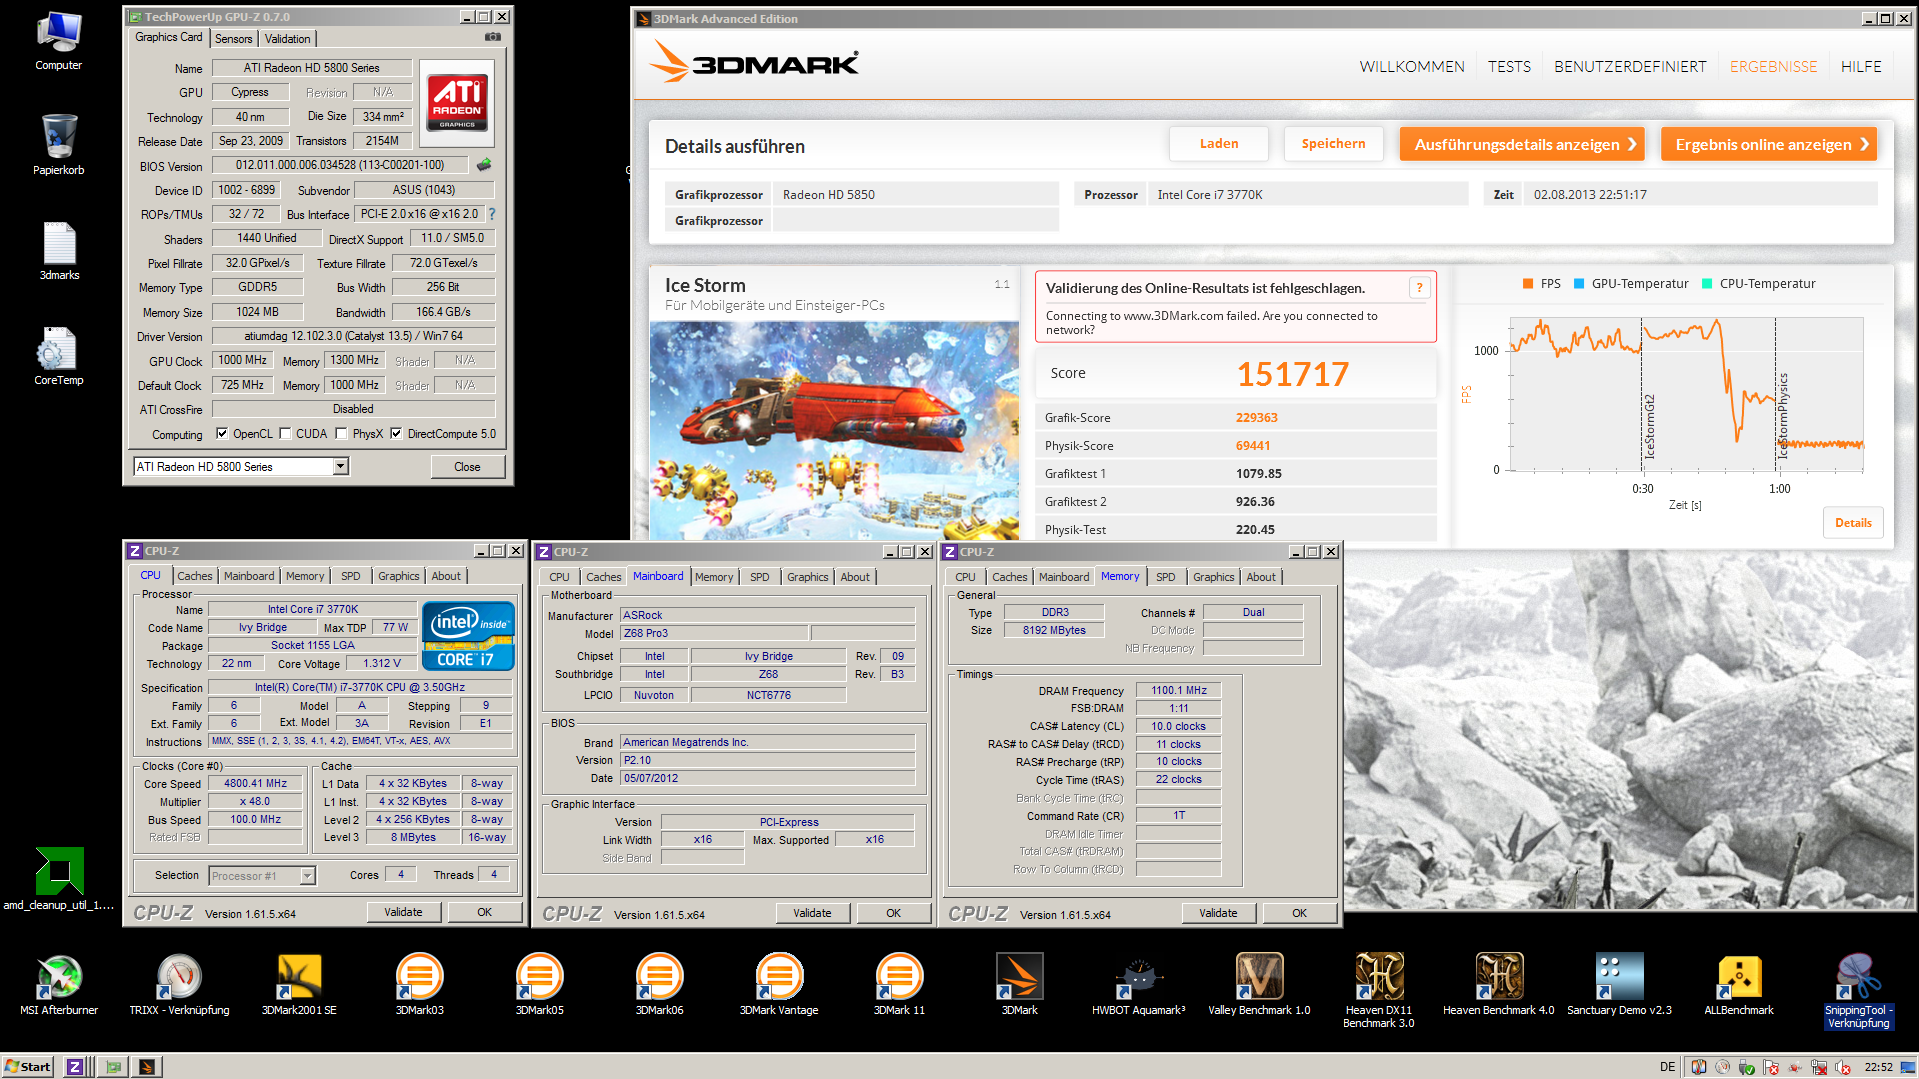Click the Grafik-Score value 229363
The width and height of the screenshot is (1919, 1079).
1256,418
